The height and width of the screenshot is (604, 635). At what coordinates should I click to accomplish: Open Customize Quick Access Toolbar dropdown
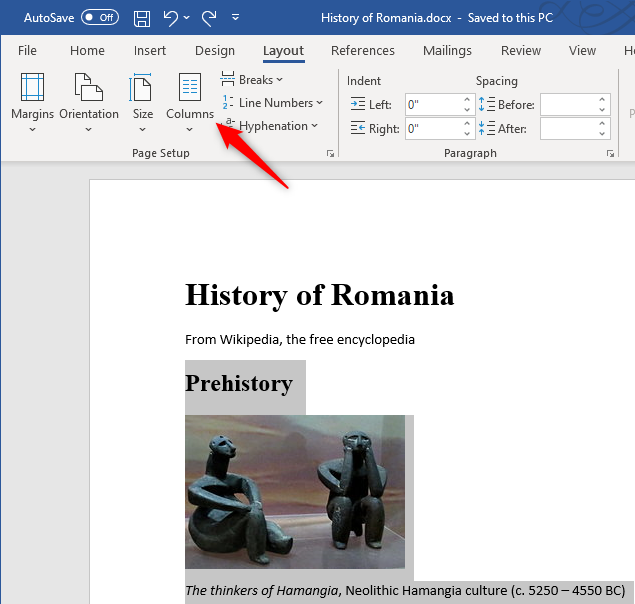(x=235, y=17)
